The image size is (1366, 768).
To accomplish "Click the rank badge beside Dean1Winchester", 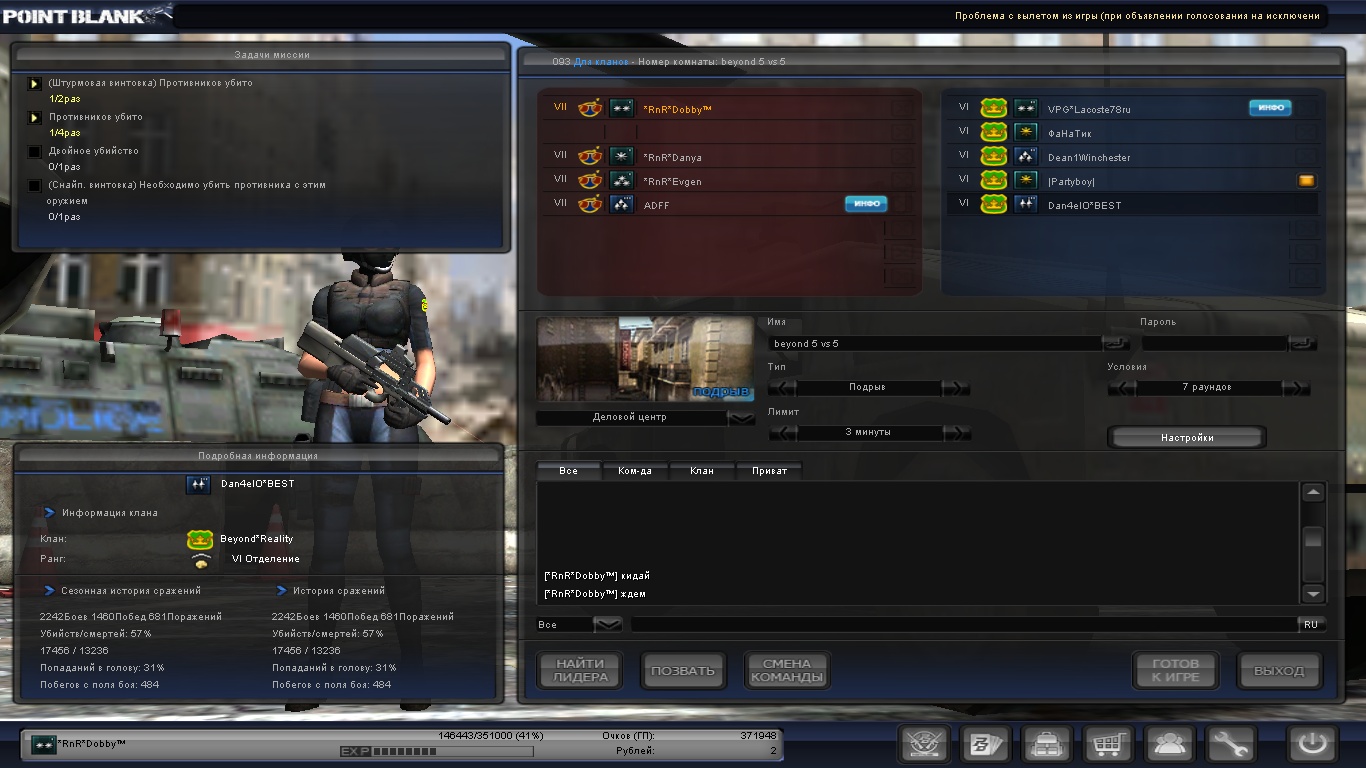I will tap(1025, 156).
